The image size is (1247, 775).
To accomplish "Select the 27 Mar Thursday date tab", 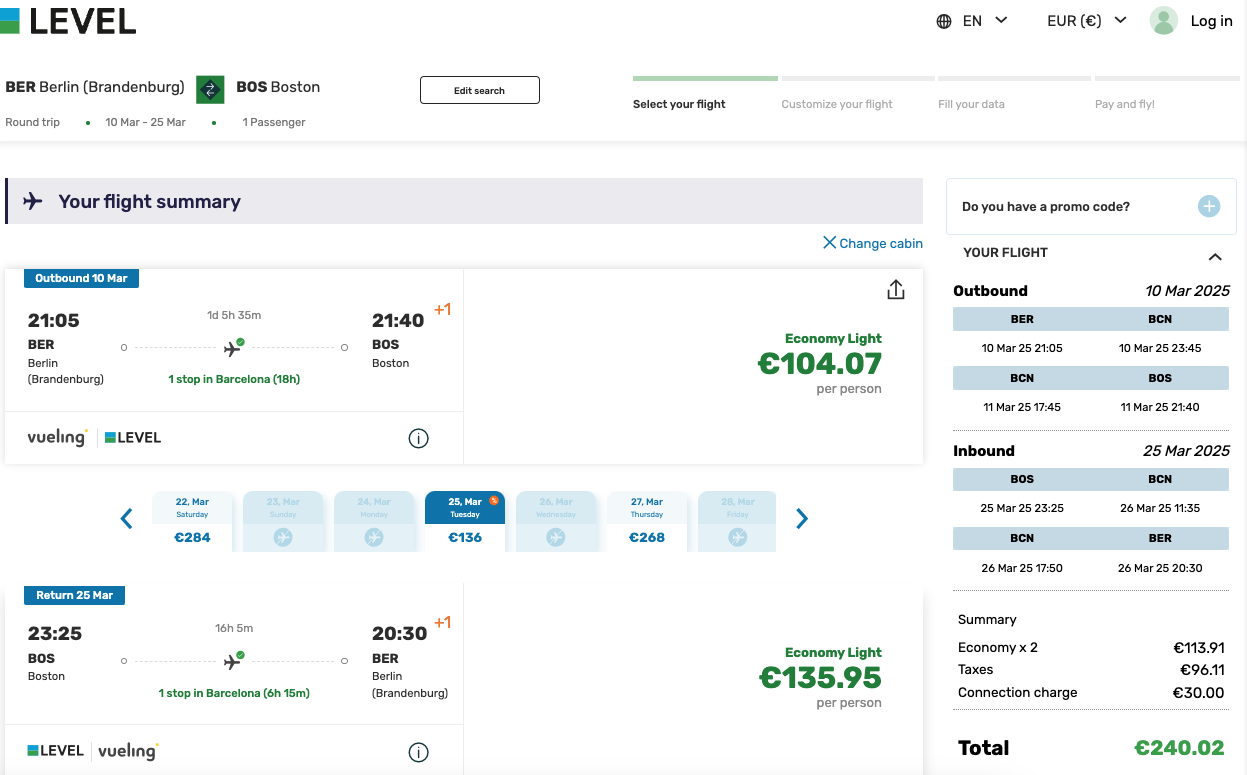I will 647,522.
